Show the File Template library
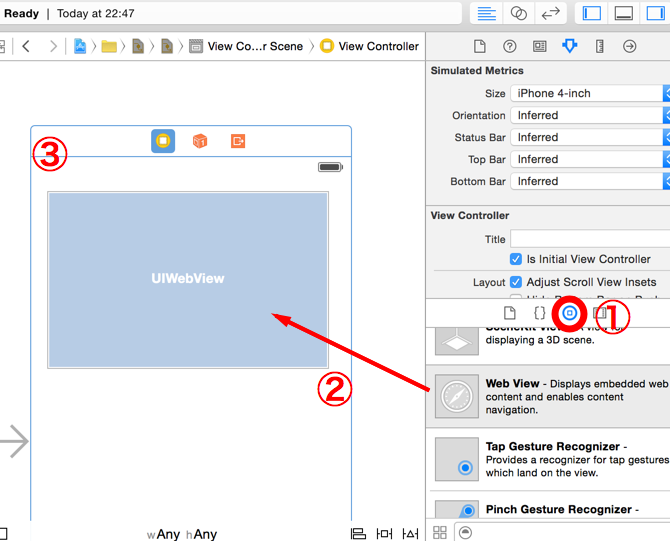The image size is (670, 541). 509,313
